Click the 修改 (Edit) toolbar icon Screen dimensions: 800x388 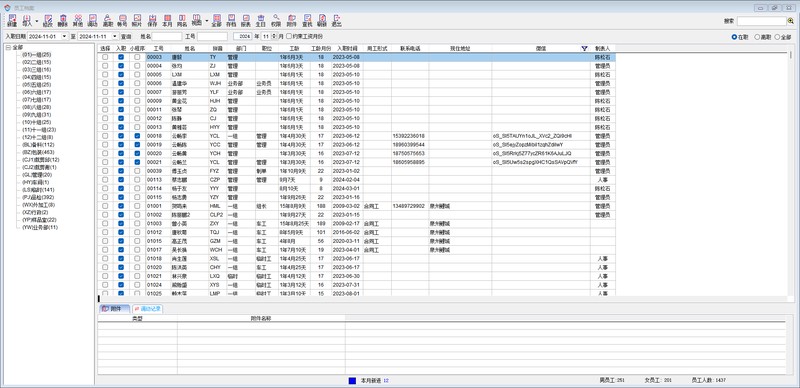point(48,20)
